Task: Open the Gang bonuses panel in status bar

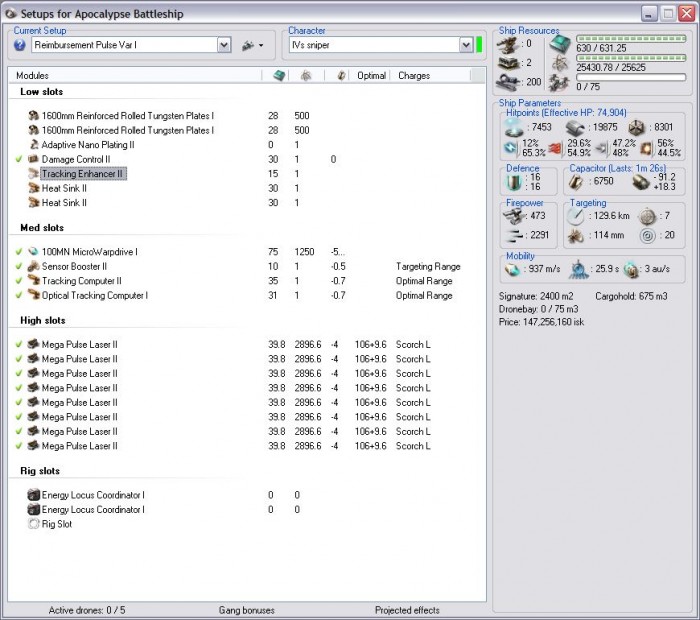Action: pos(246,610)
